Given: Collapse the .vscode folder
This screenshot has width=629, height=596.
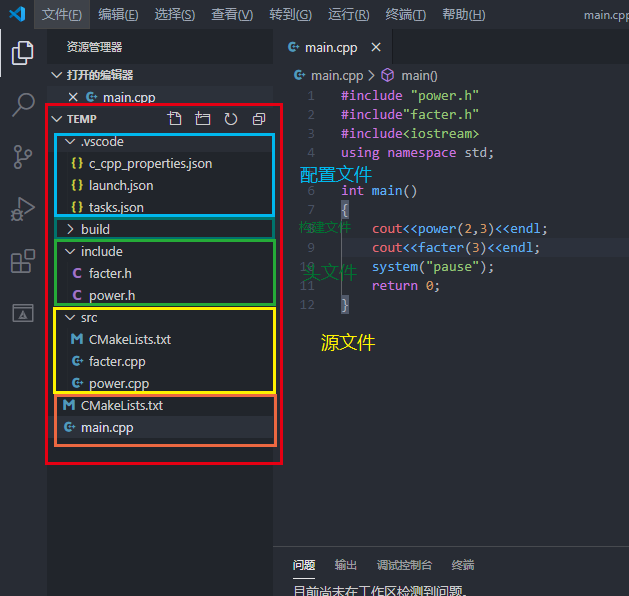Looking at the screenshot, I should click(x=70, y=141).
